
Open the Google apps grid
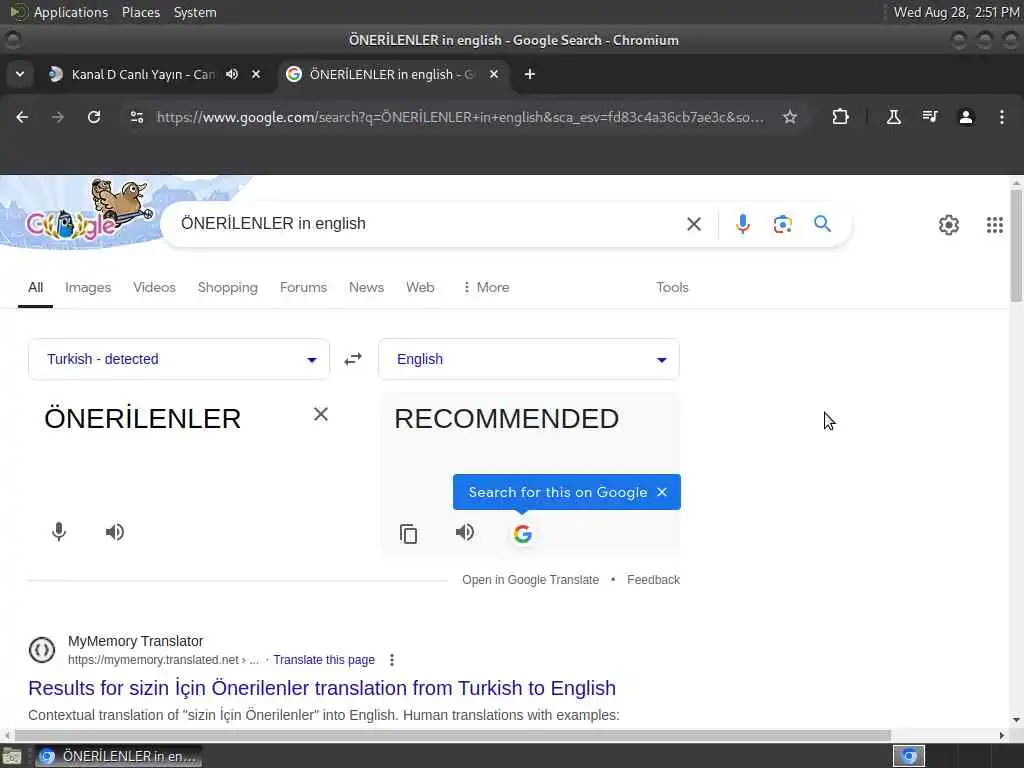click(x=995, y=225)
